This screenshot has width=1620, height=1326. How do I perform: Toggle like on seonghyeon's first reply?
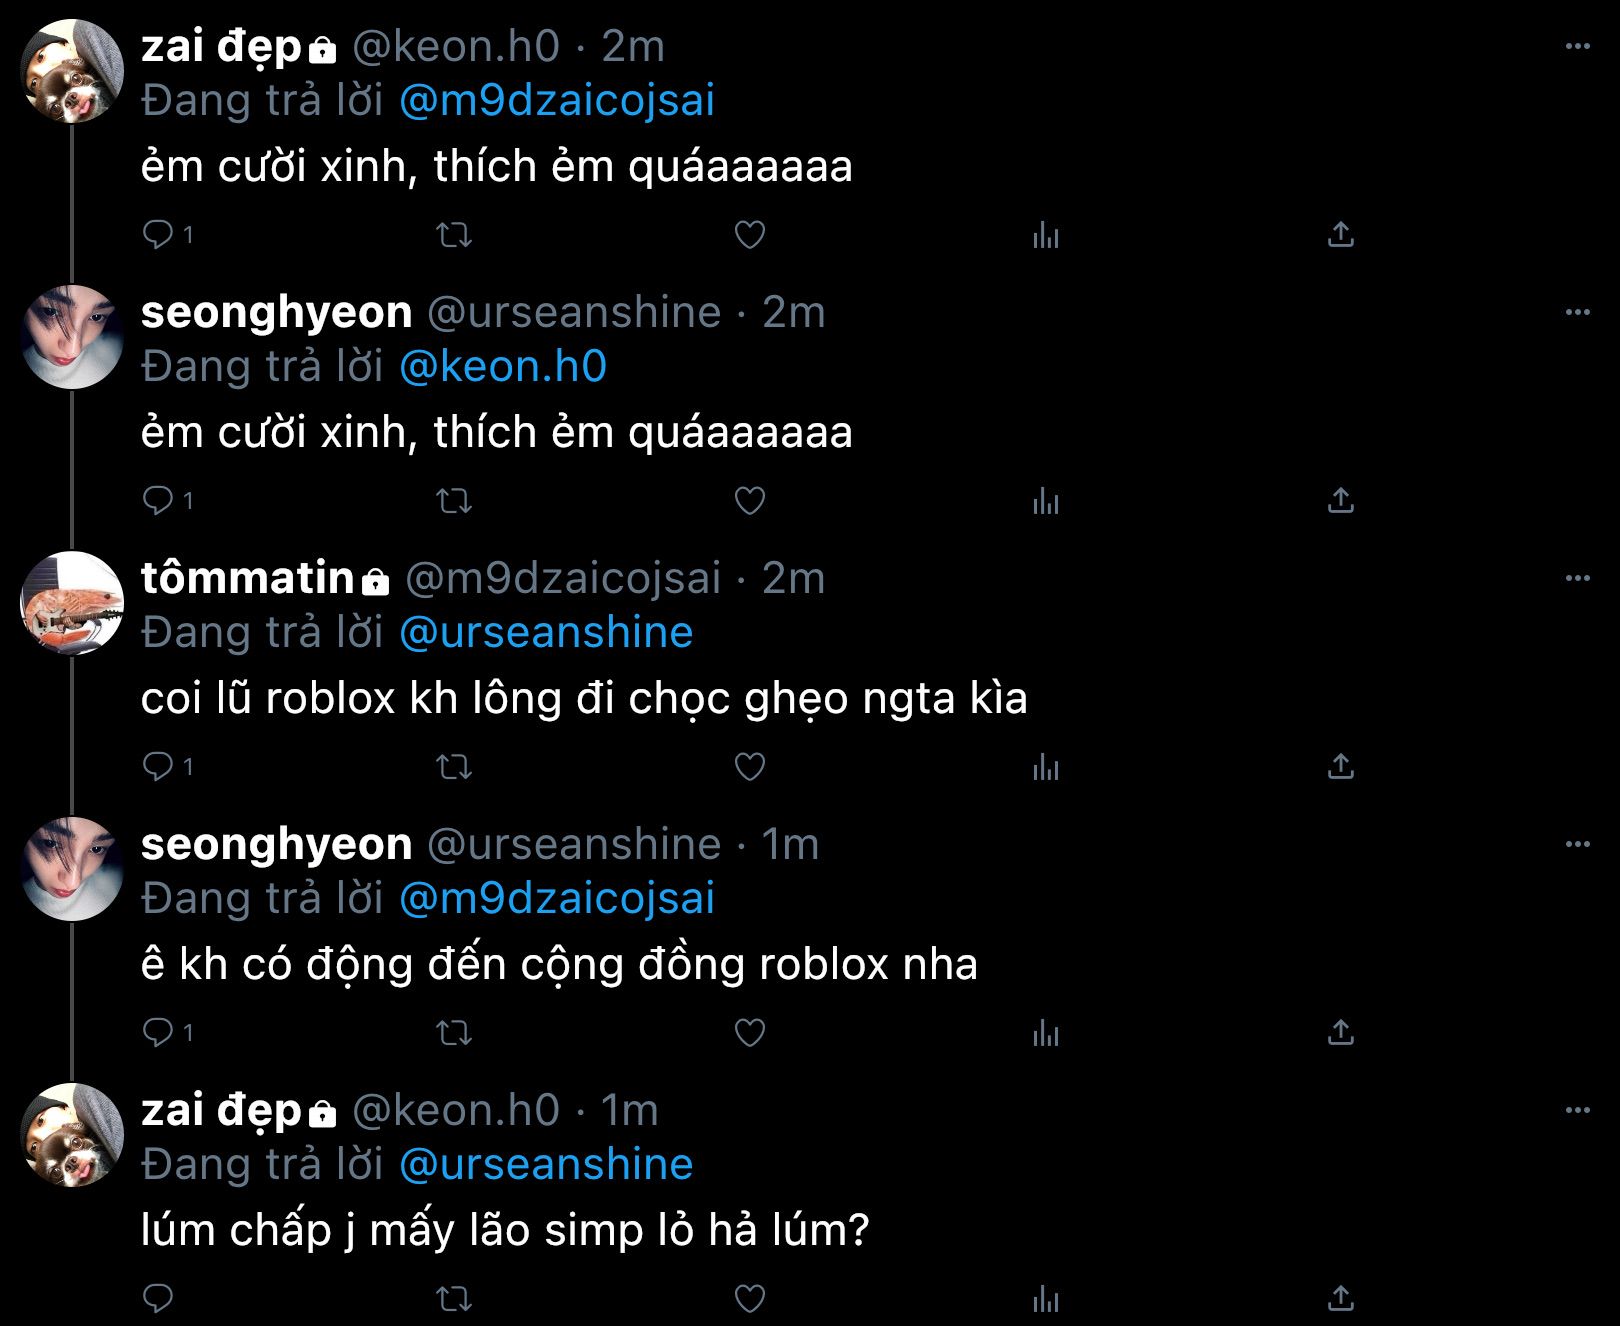point(750,500)
